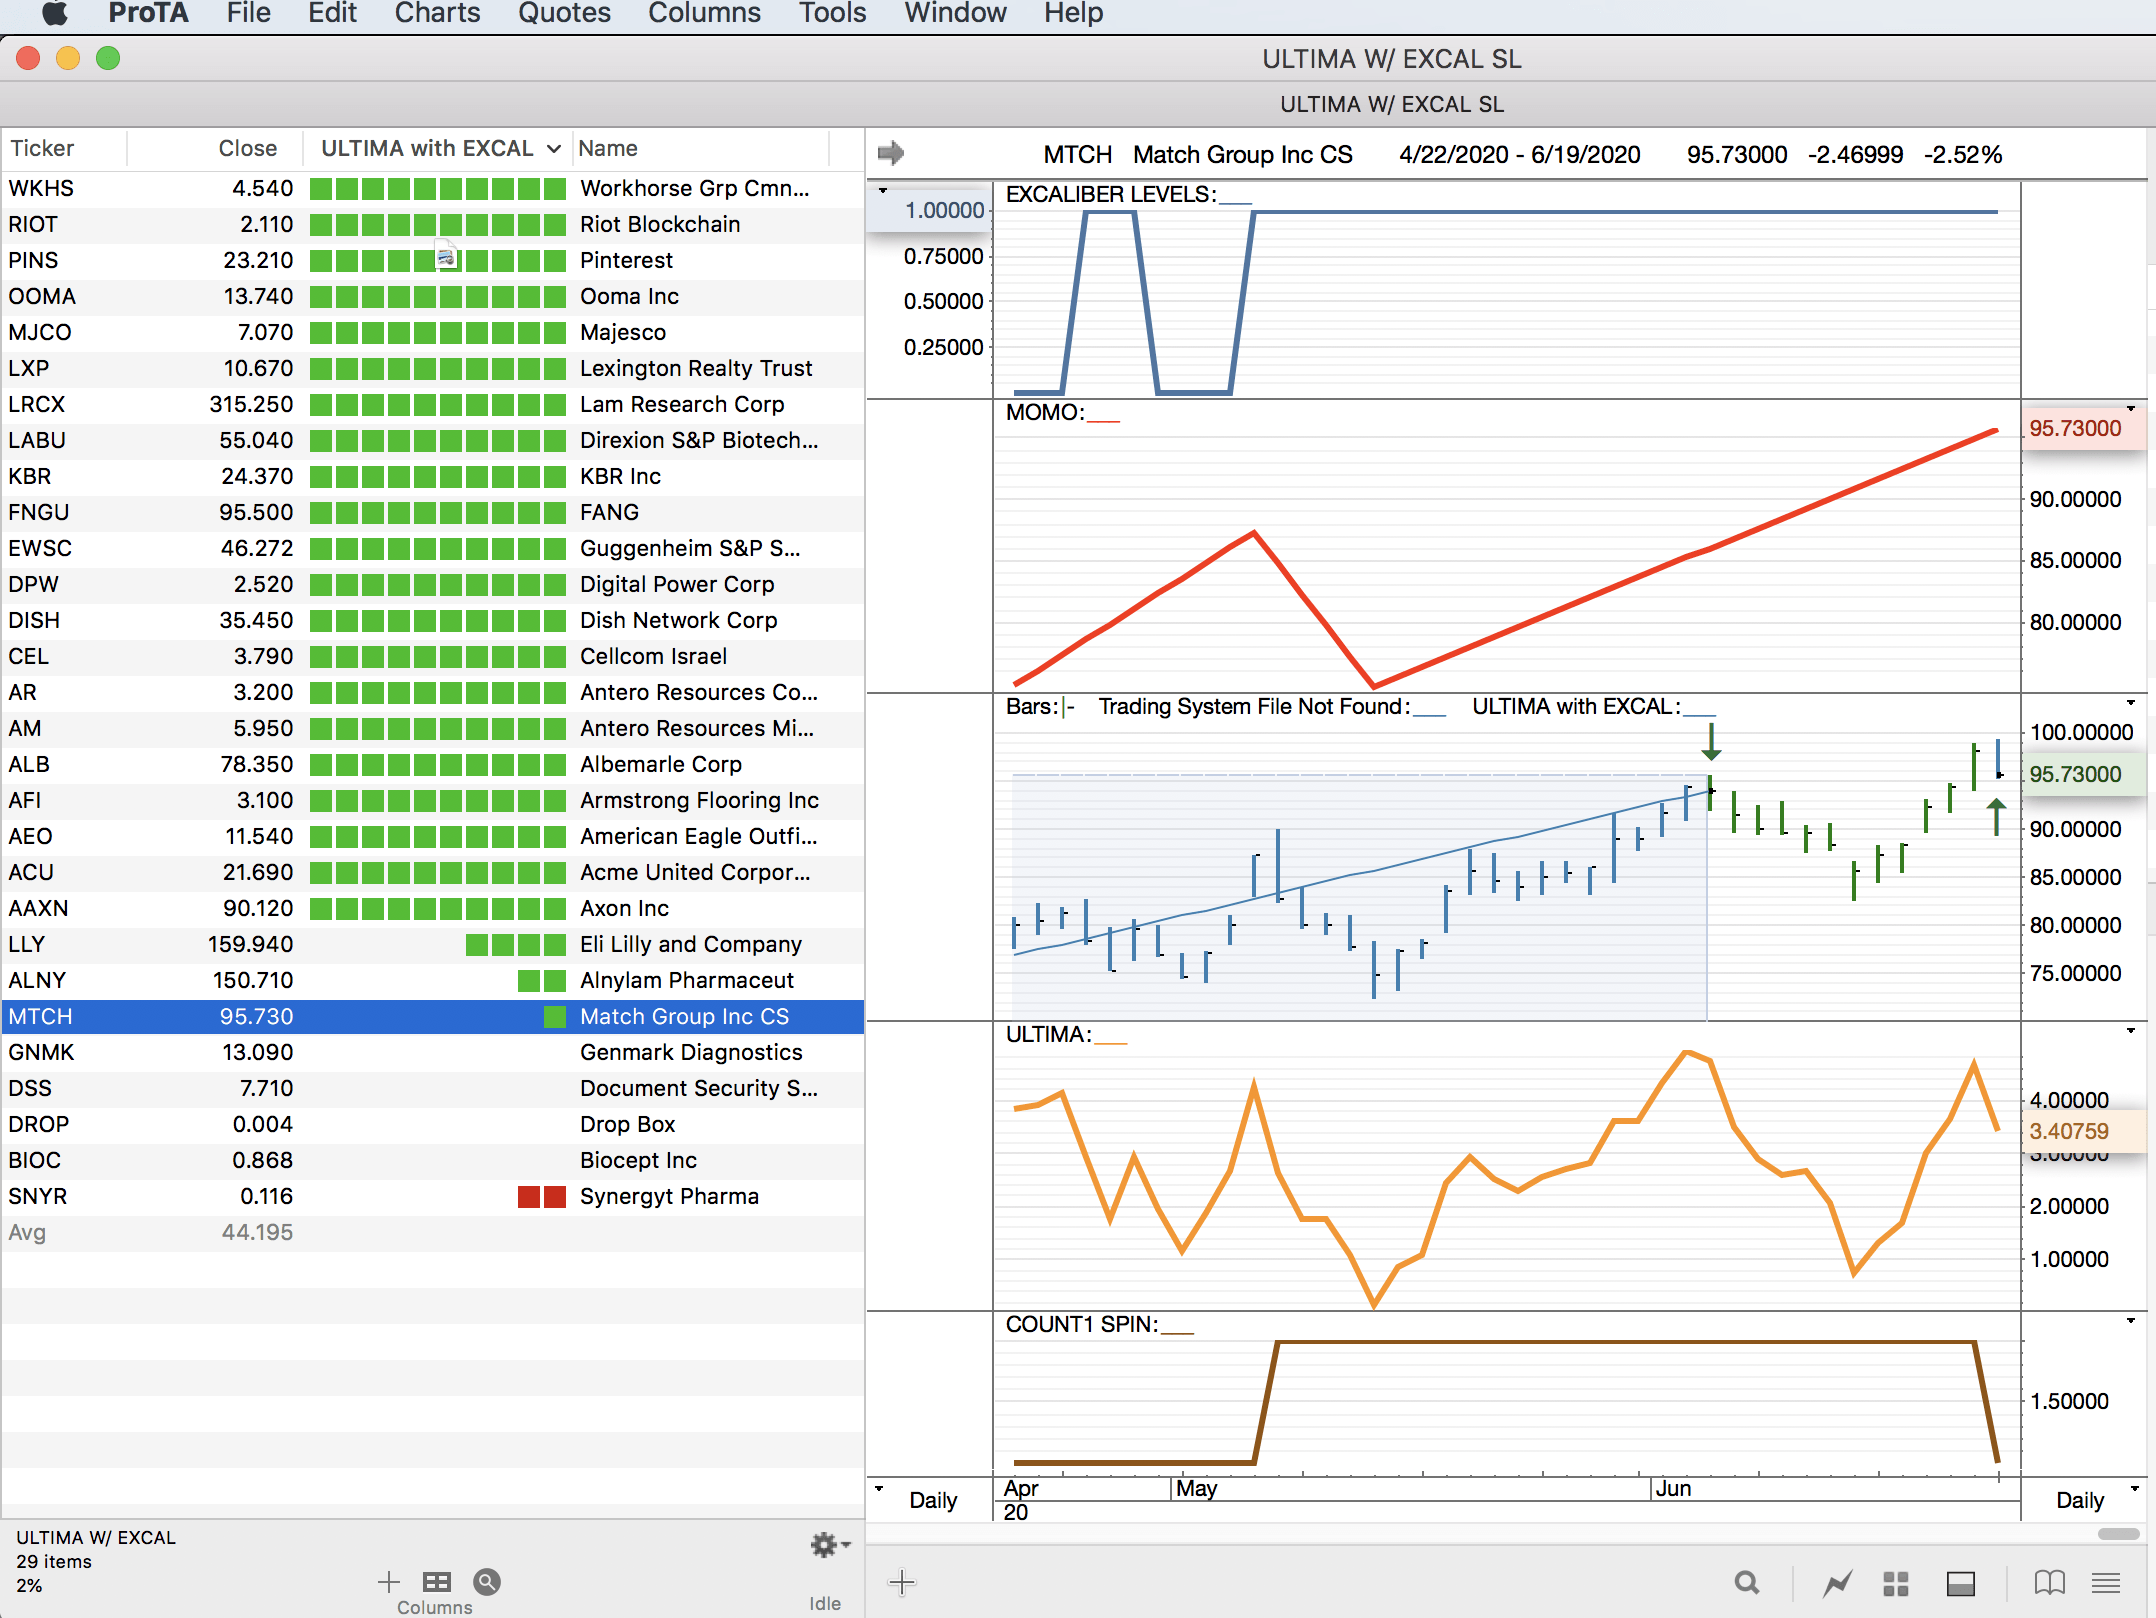Viewport: 2156px width, 1618px height.
Task: Expand the ULTIMA with EXCAL column dropdown
Action: coord(553,149)
